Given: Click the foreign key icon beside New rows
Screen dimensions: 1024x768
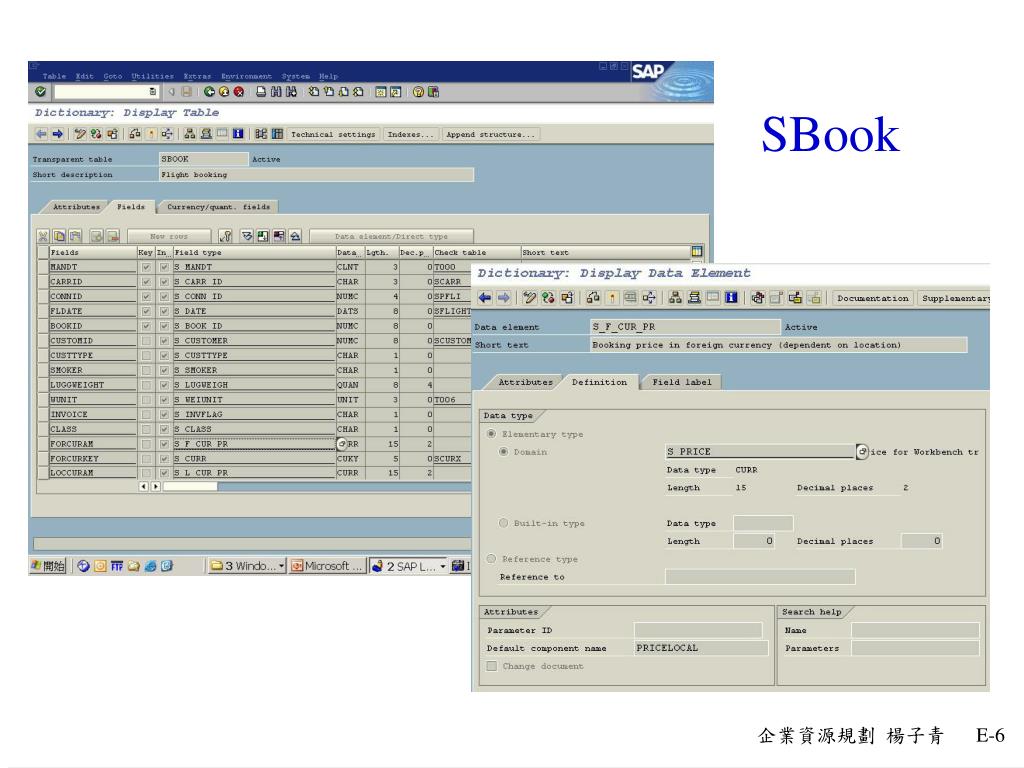Looking at the screenshot, I should [225, 236].
